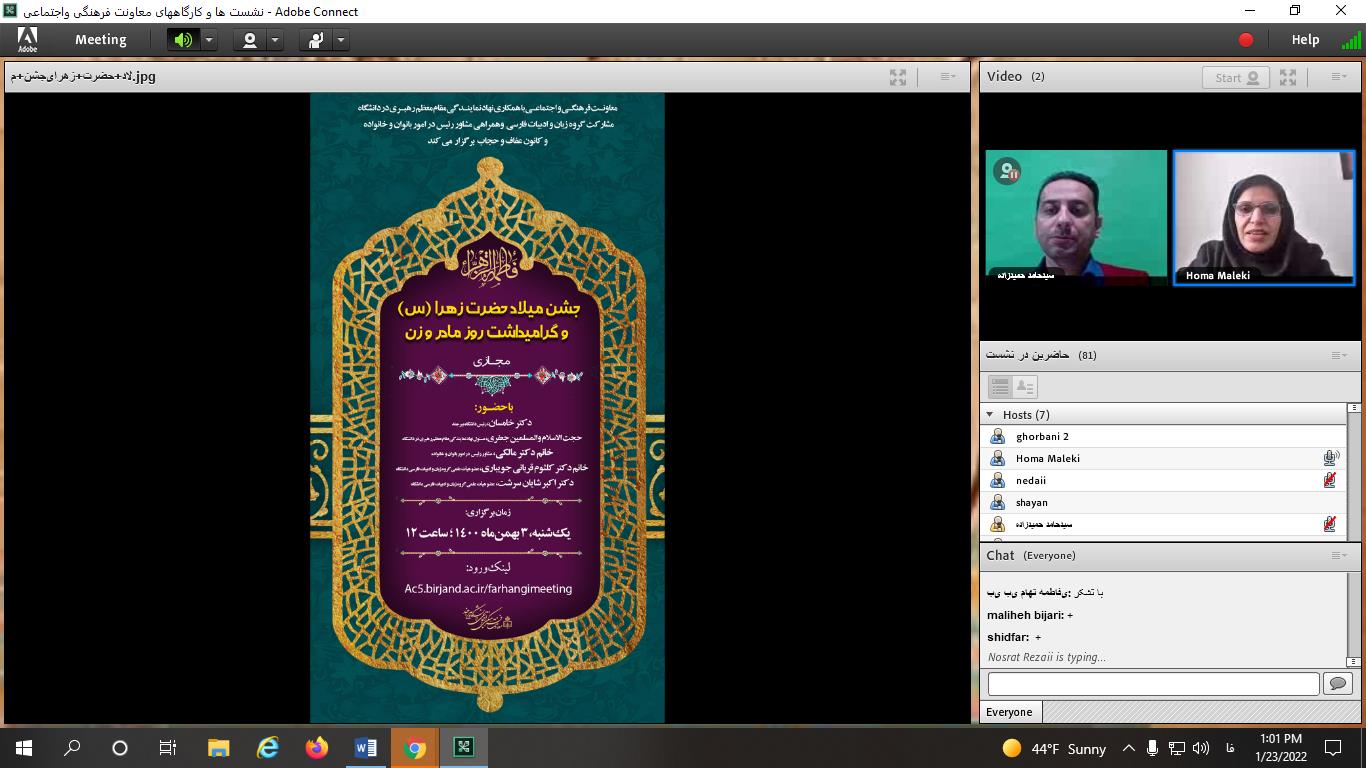Screen dimensions: 1366x768
Task: Switch to attendee status view icon
Action: (x=1024, y=387)
